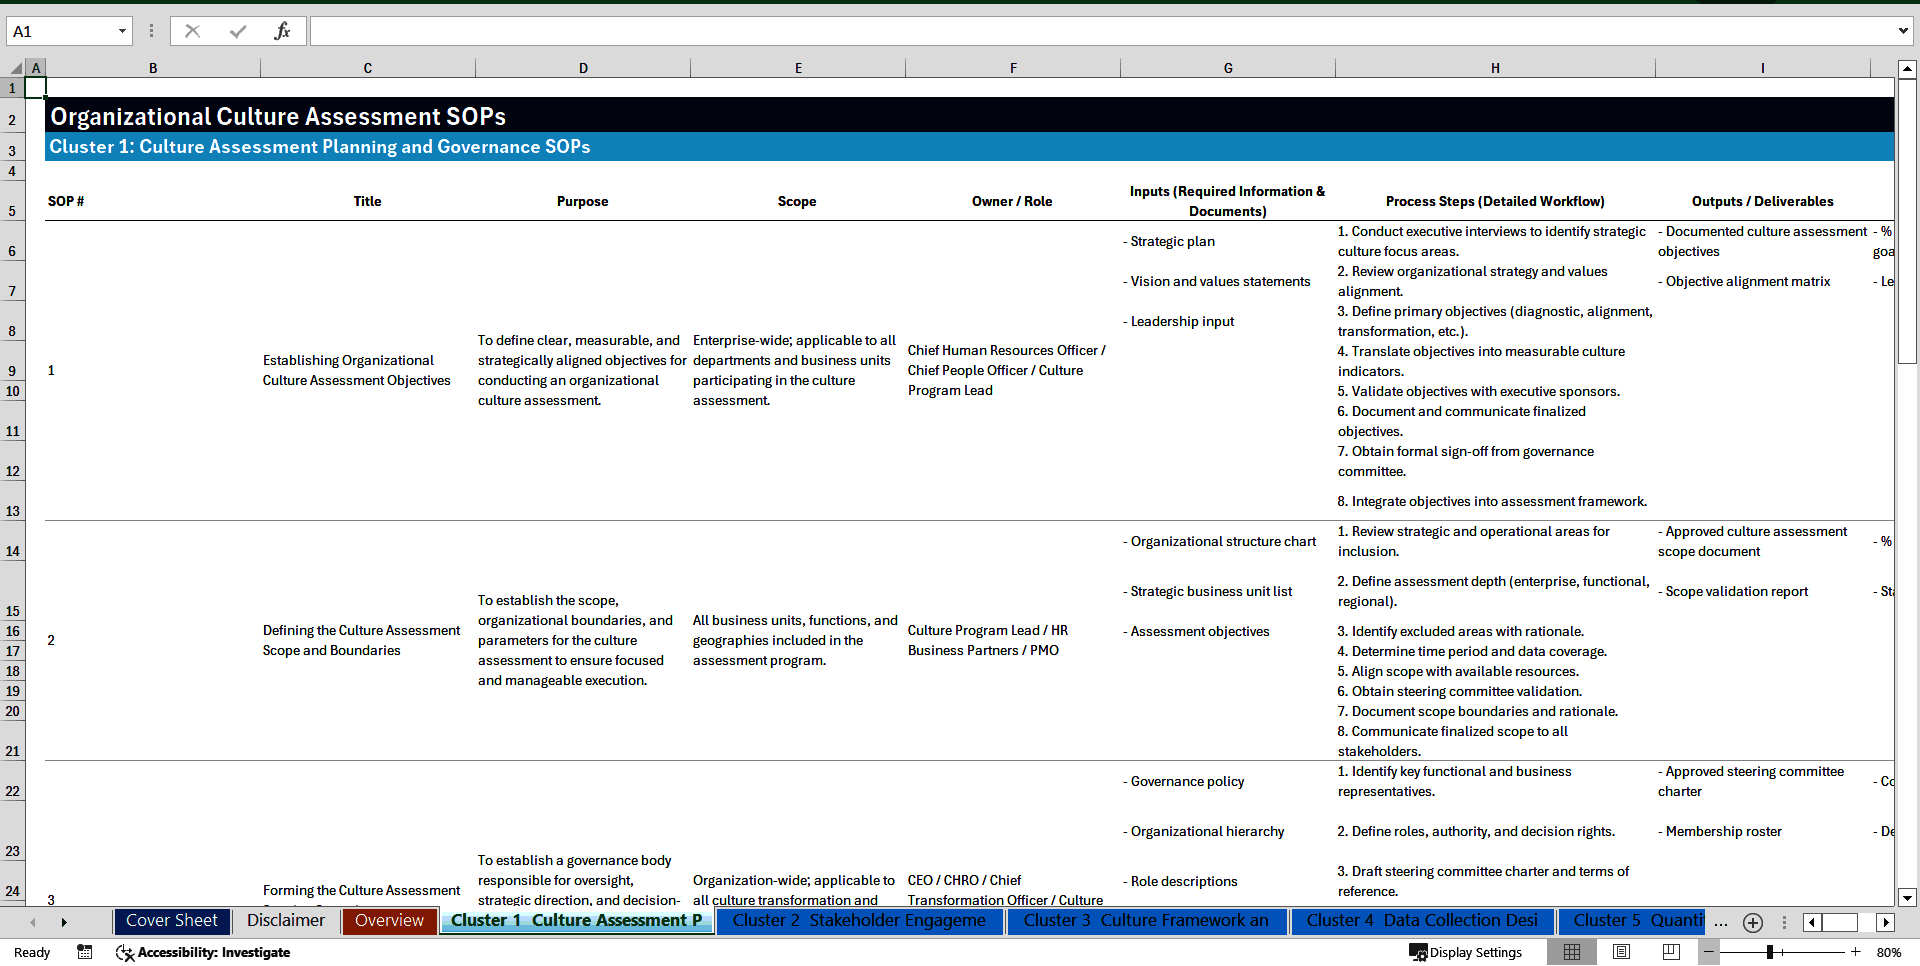Select the Overview sheet

[x=389, y=920]
